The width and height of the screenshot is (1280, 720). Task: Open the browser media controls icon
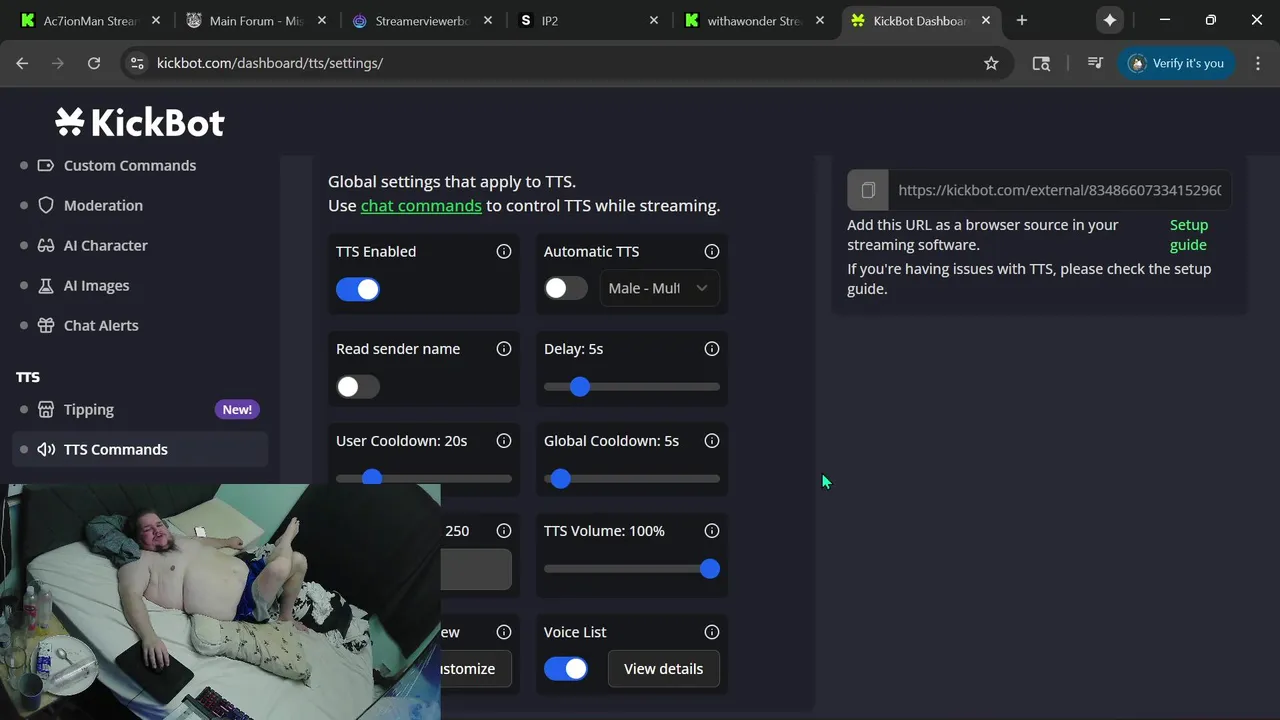[x=1095, y=63]
